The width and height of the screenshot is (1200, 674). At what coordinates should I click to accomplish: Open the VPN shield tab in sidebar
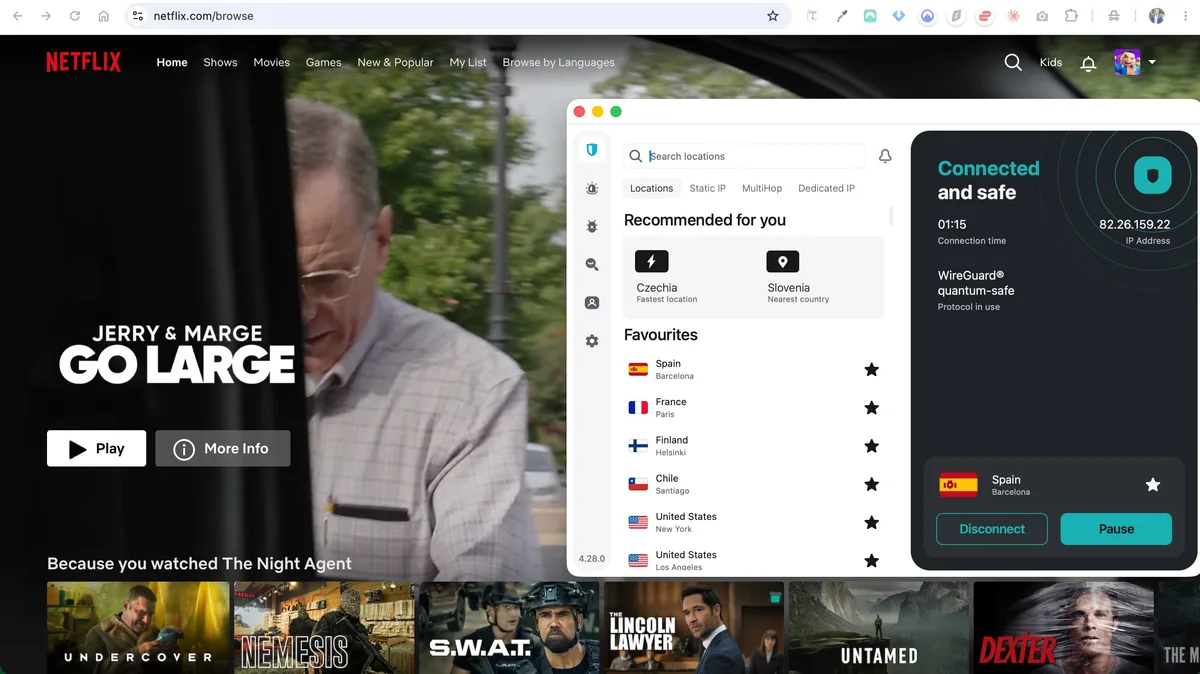click(592, 150)
